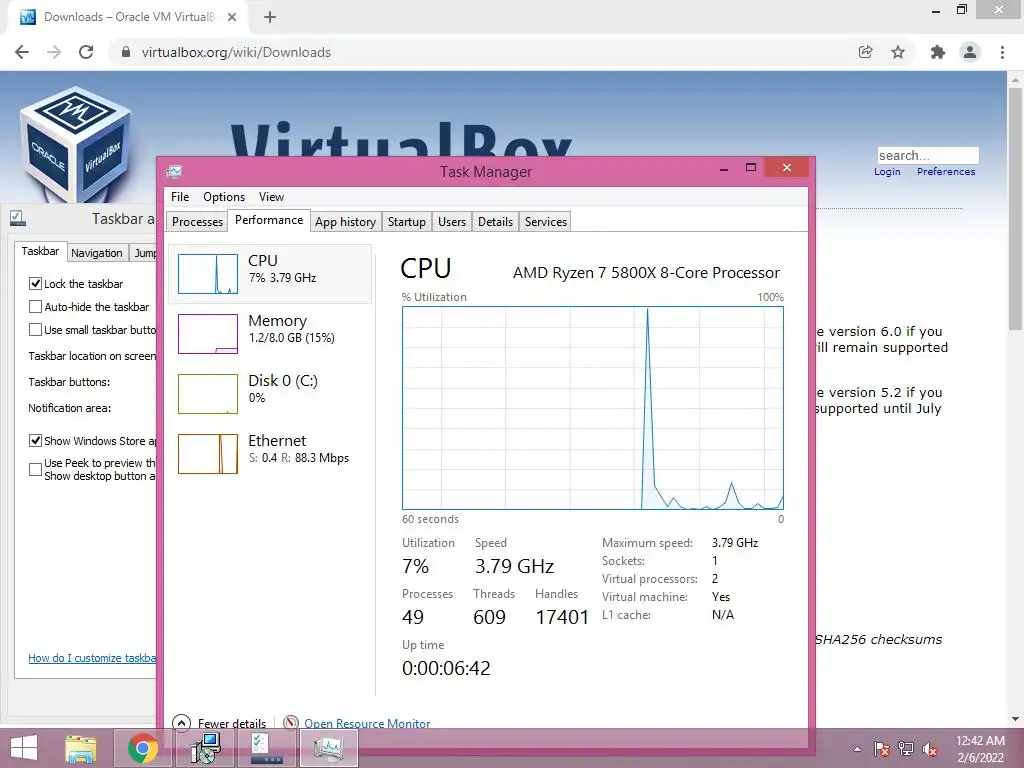
Task: Click the CPU utilization graph
Action: (x=592, y=408)
